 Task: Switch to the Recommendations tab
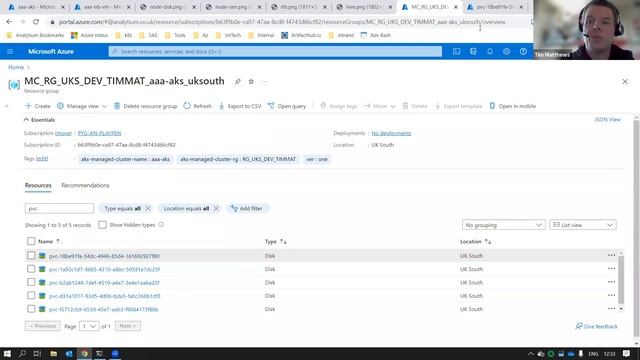coord(85,185)
